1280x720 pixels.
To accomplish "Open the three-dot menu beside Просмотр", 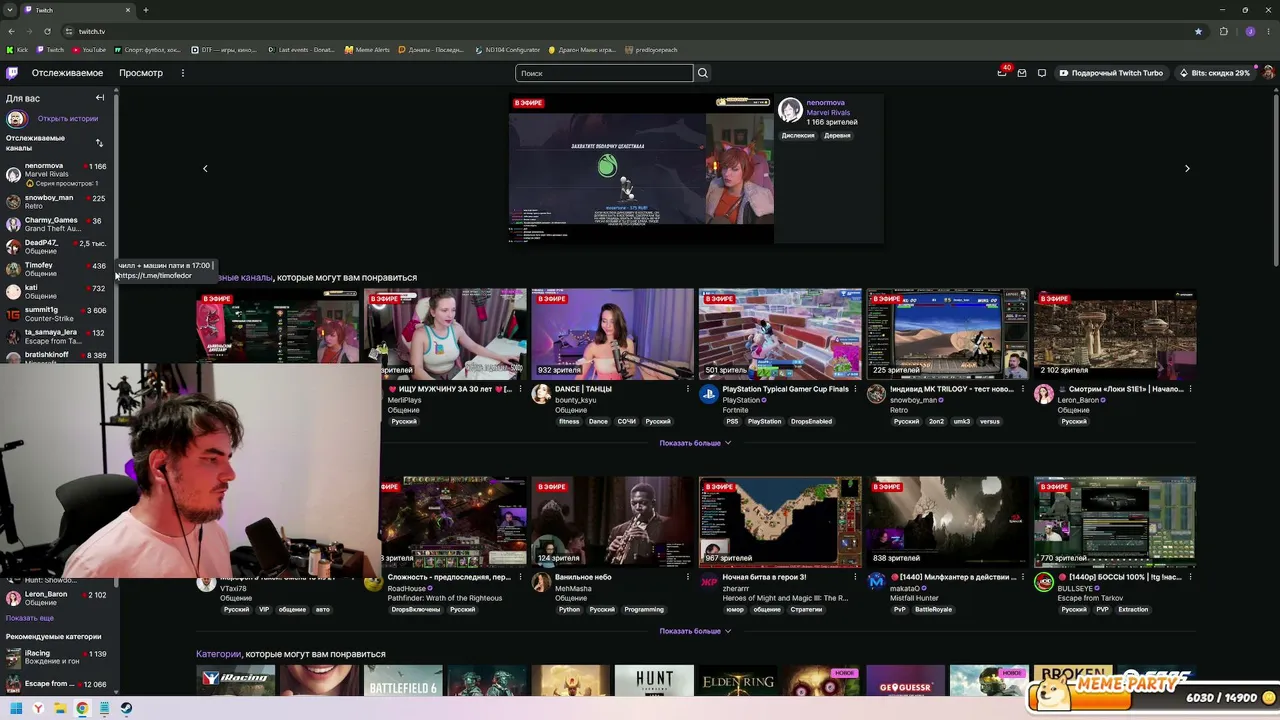I will click(x=182, y=73).
